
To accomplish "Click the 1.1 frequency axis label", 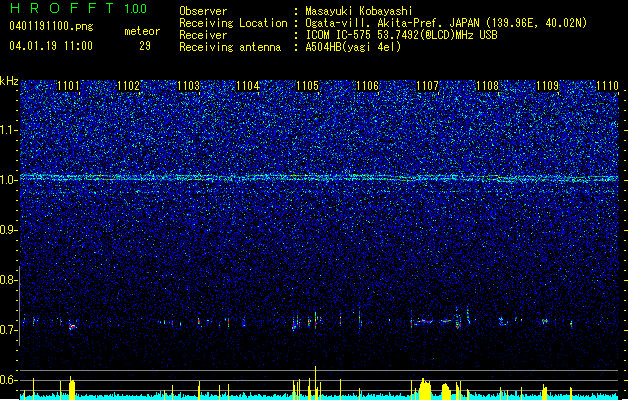I will click(8, 130).
